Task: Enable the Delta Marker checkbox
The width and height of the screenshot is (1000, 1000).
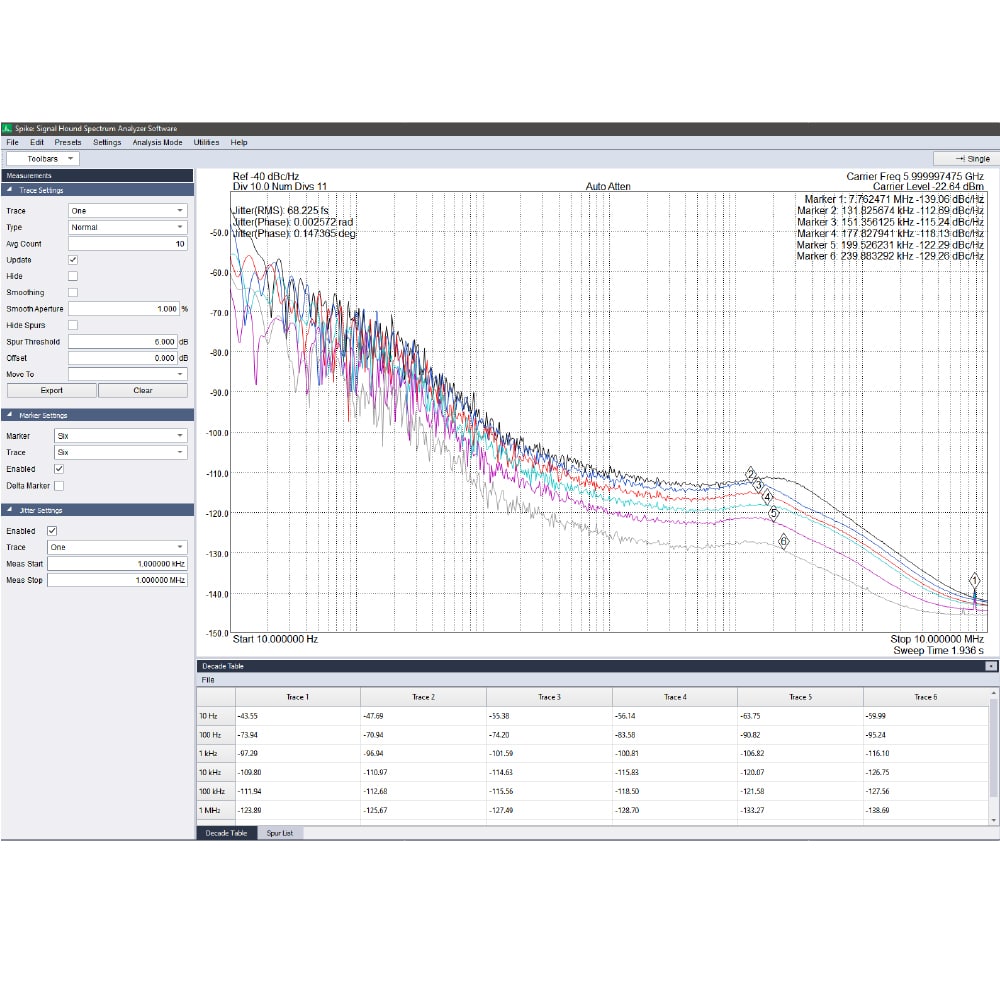Action: 59,486
